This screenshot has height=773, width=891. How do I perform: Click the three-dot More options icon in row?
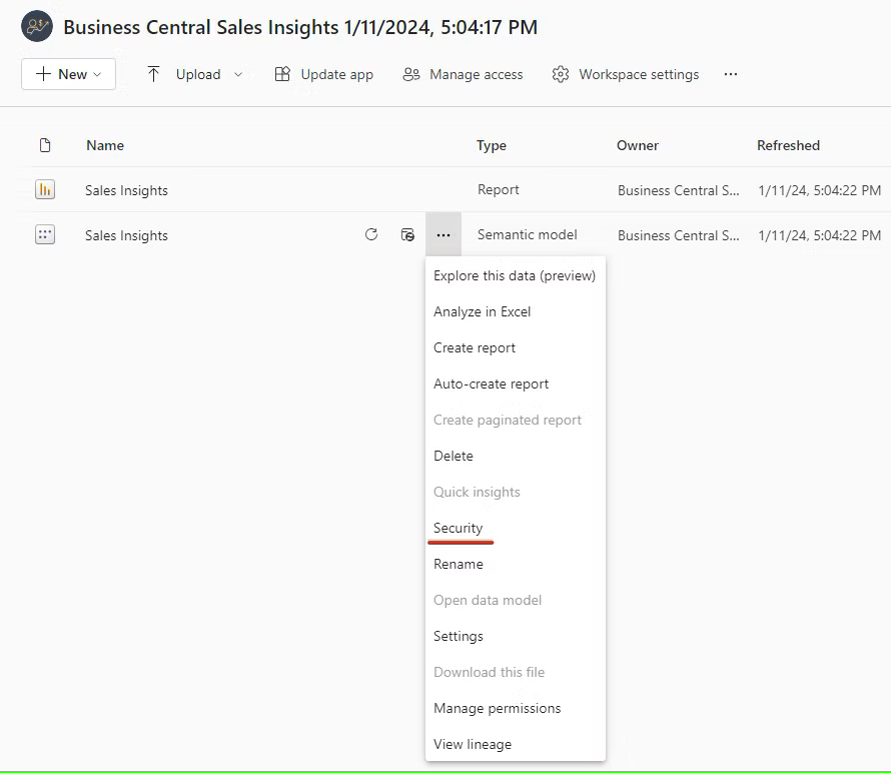click(x=443, y=235)
